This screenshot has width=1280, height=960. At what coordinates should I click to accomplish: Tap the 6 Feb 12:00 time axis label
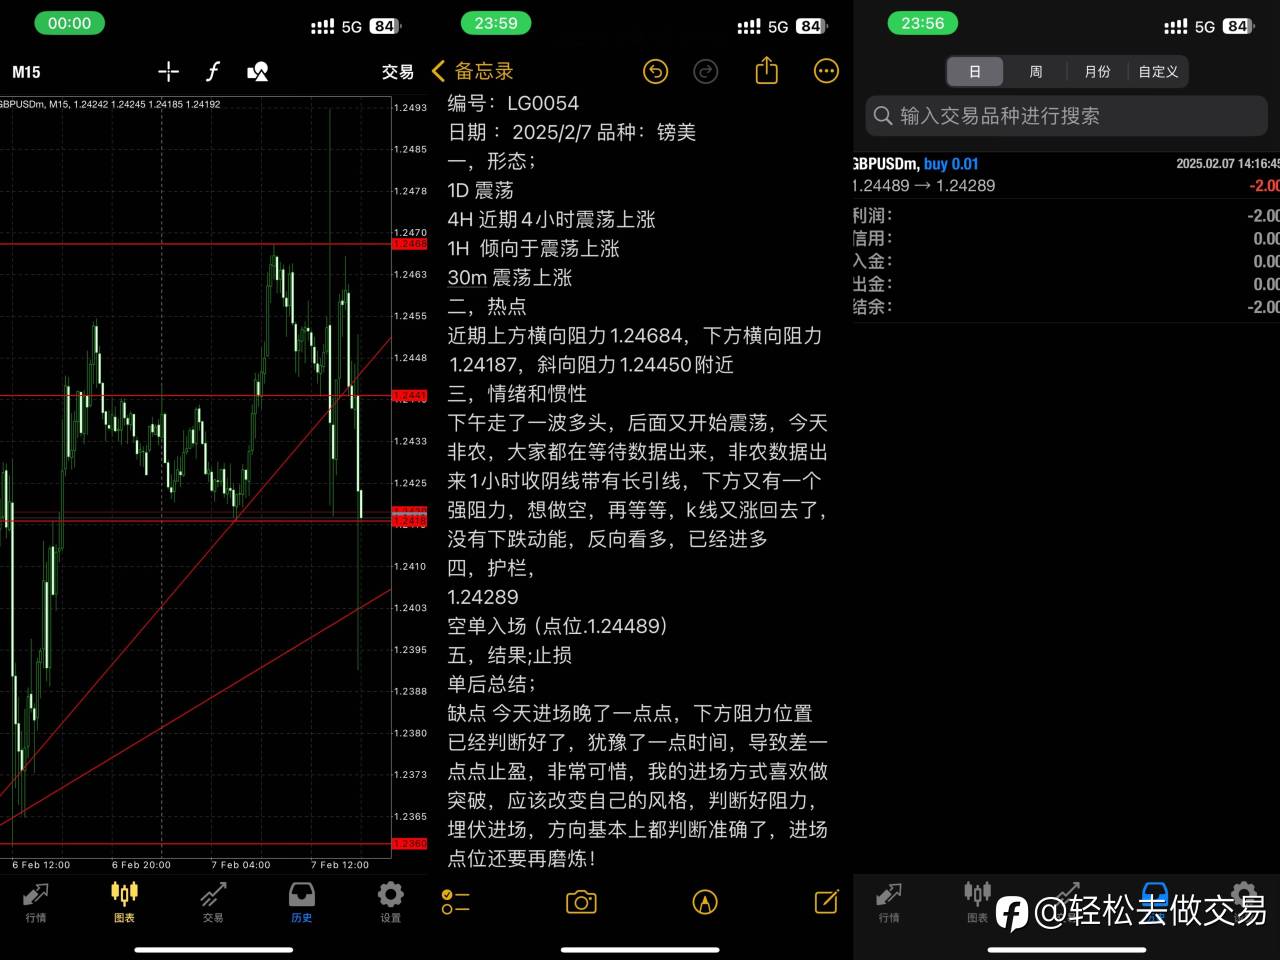coord(41,865)
